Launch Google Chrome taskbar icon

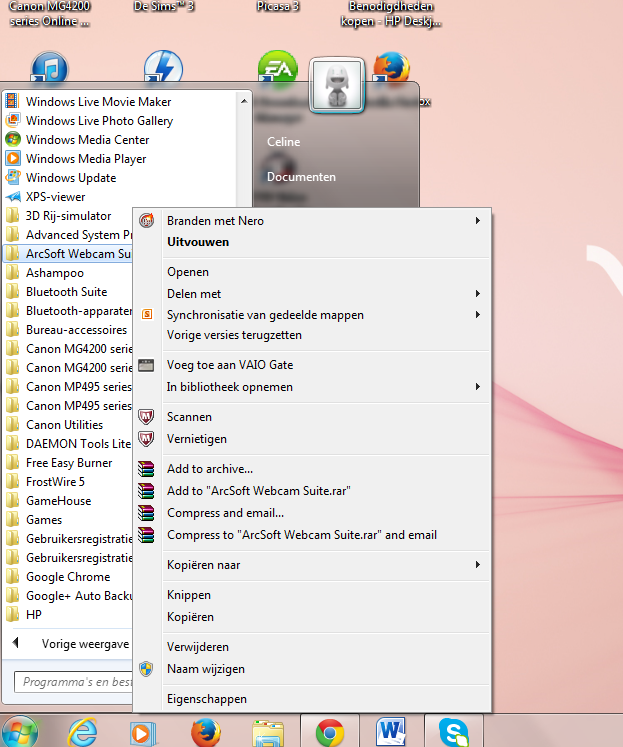click(x=330, y=732)
